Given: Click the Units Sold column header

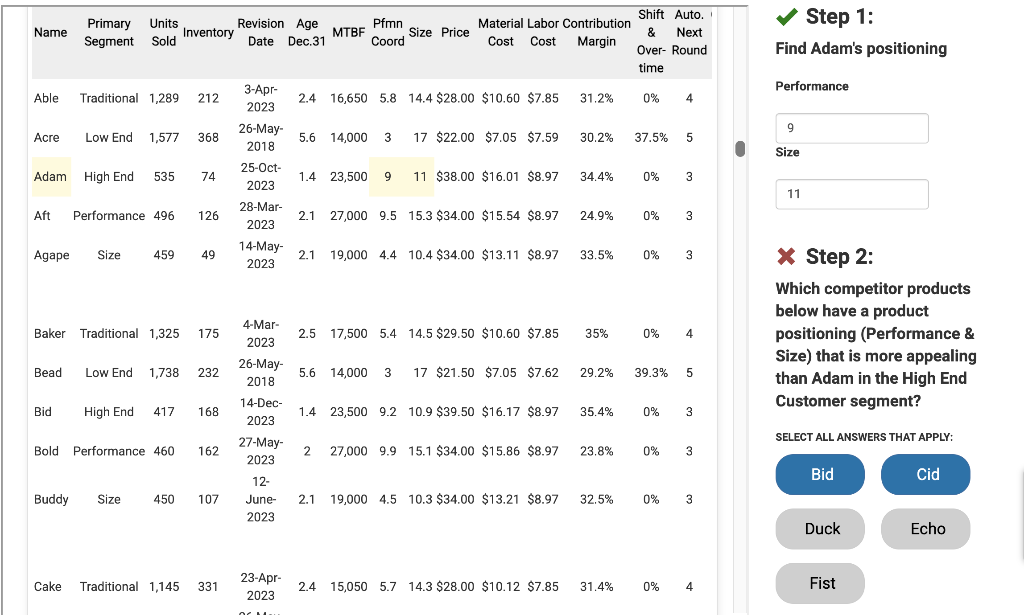Looking at the screenshot, I should [163, 33].
